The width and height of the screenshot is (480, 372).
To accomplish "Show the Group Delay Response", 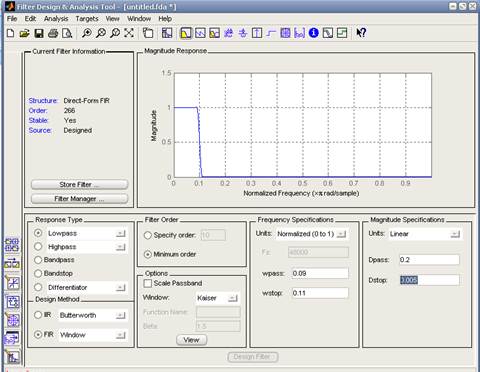I will tap(229, 33).
